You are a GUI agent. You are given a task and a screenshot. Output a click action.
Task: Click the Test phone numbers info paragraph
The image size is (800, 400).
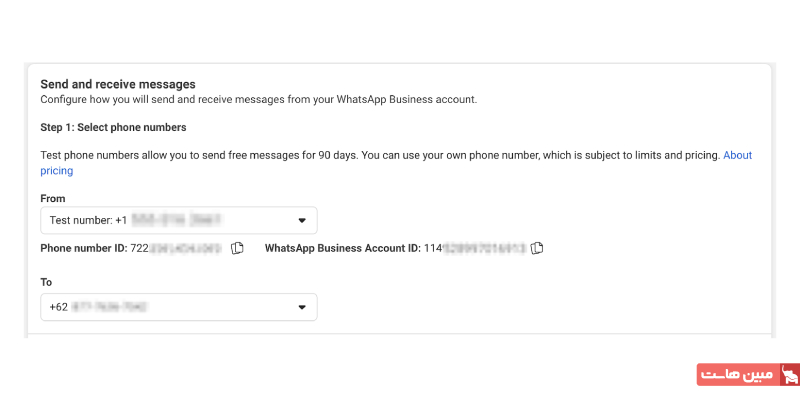tap(380, 156)
